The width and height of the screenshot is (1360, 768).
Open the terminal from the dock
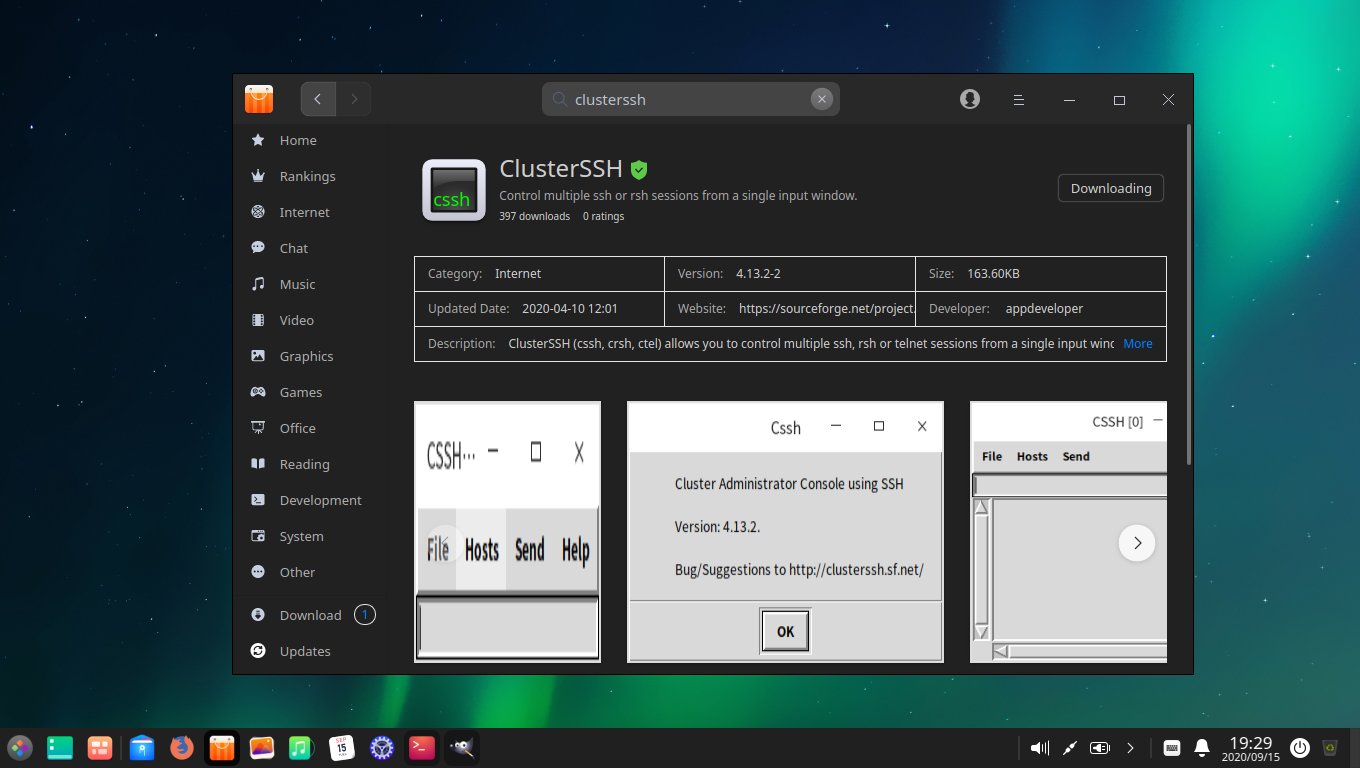[422, 747]
